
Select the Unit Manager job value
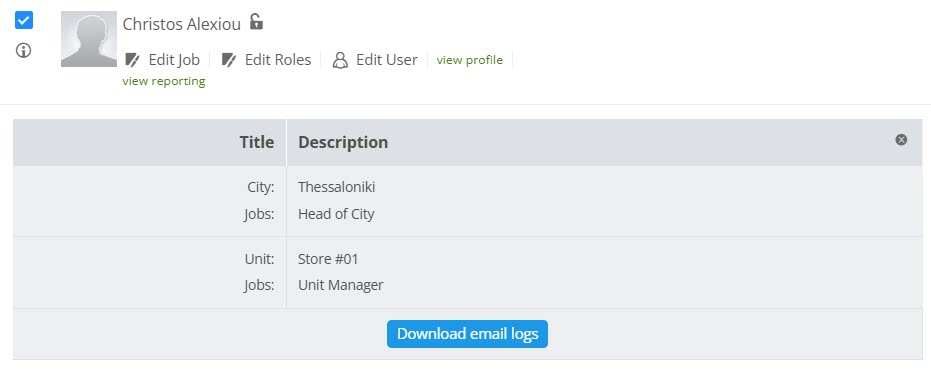click(x=341, y=285)
